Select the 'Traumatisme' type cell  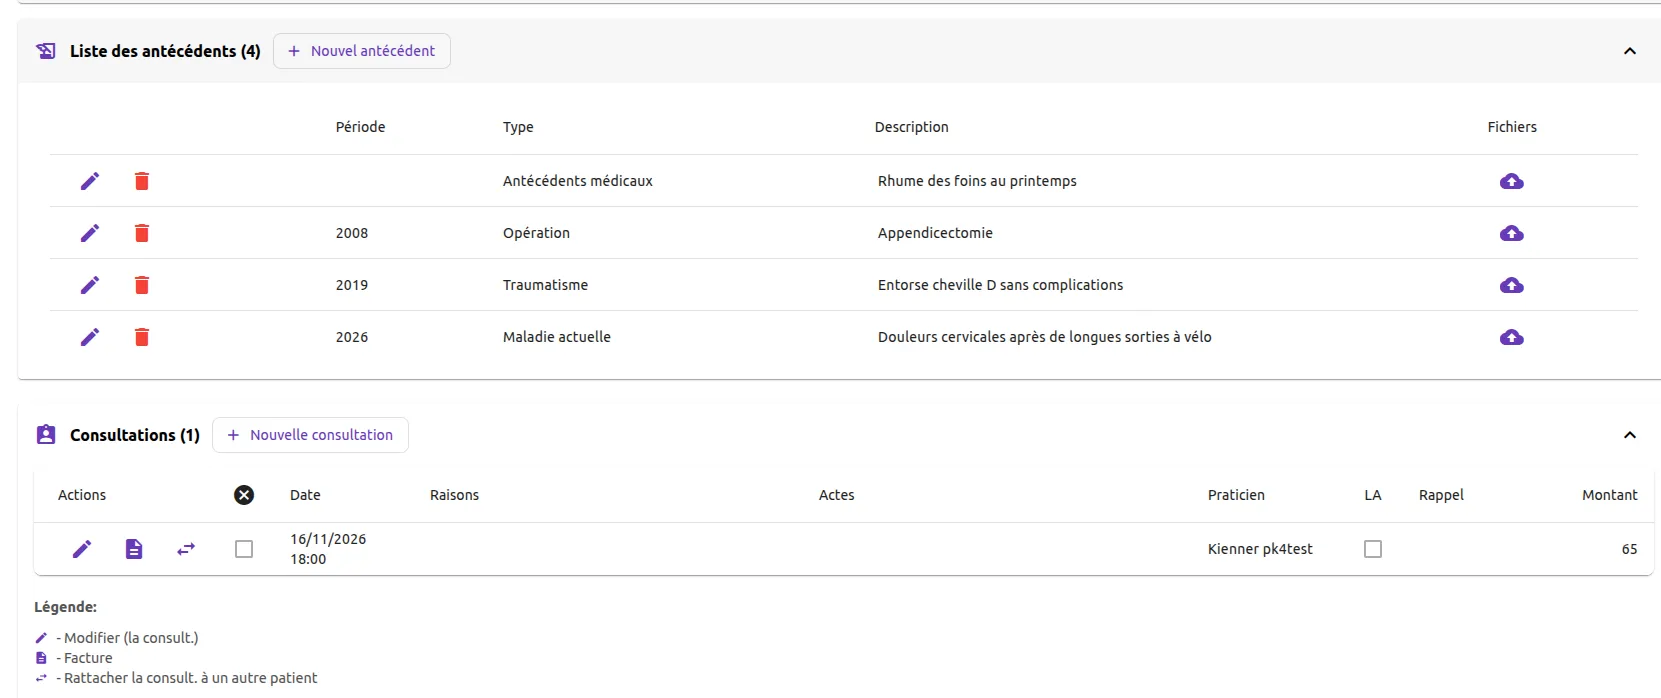(545, 285)
